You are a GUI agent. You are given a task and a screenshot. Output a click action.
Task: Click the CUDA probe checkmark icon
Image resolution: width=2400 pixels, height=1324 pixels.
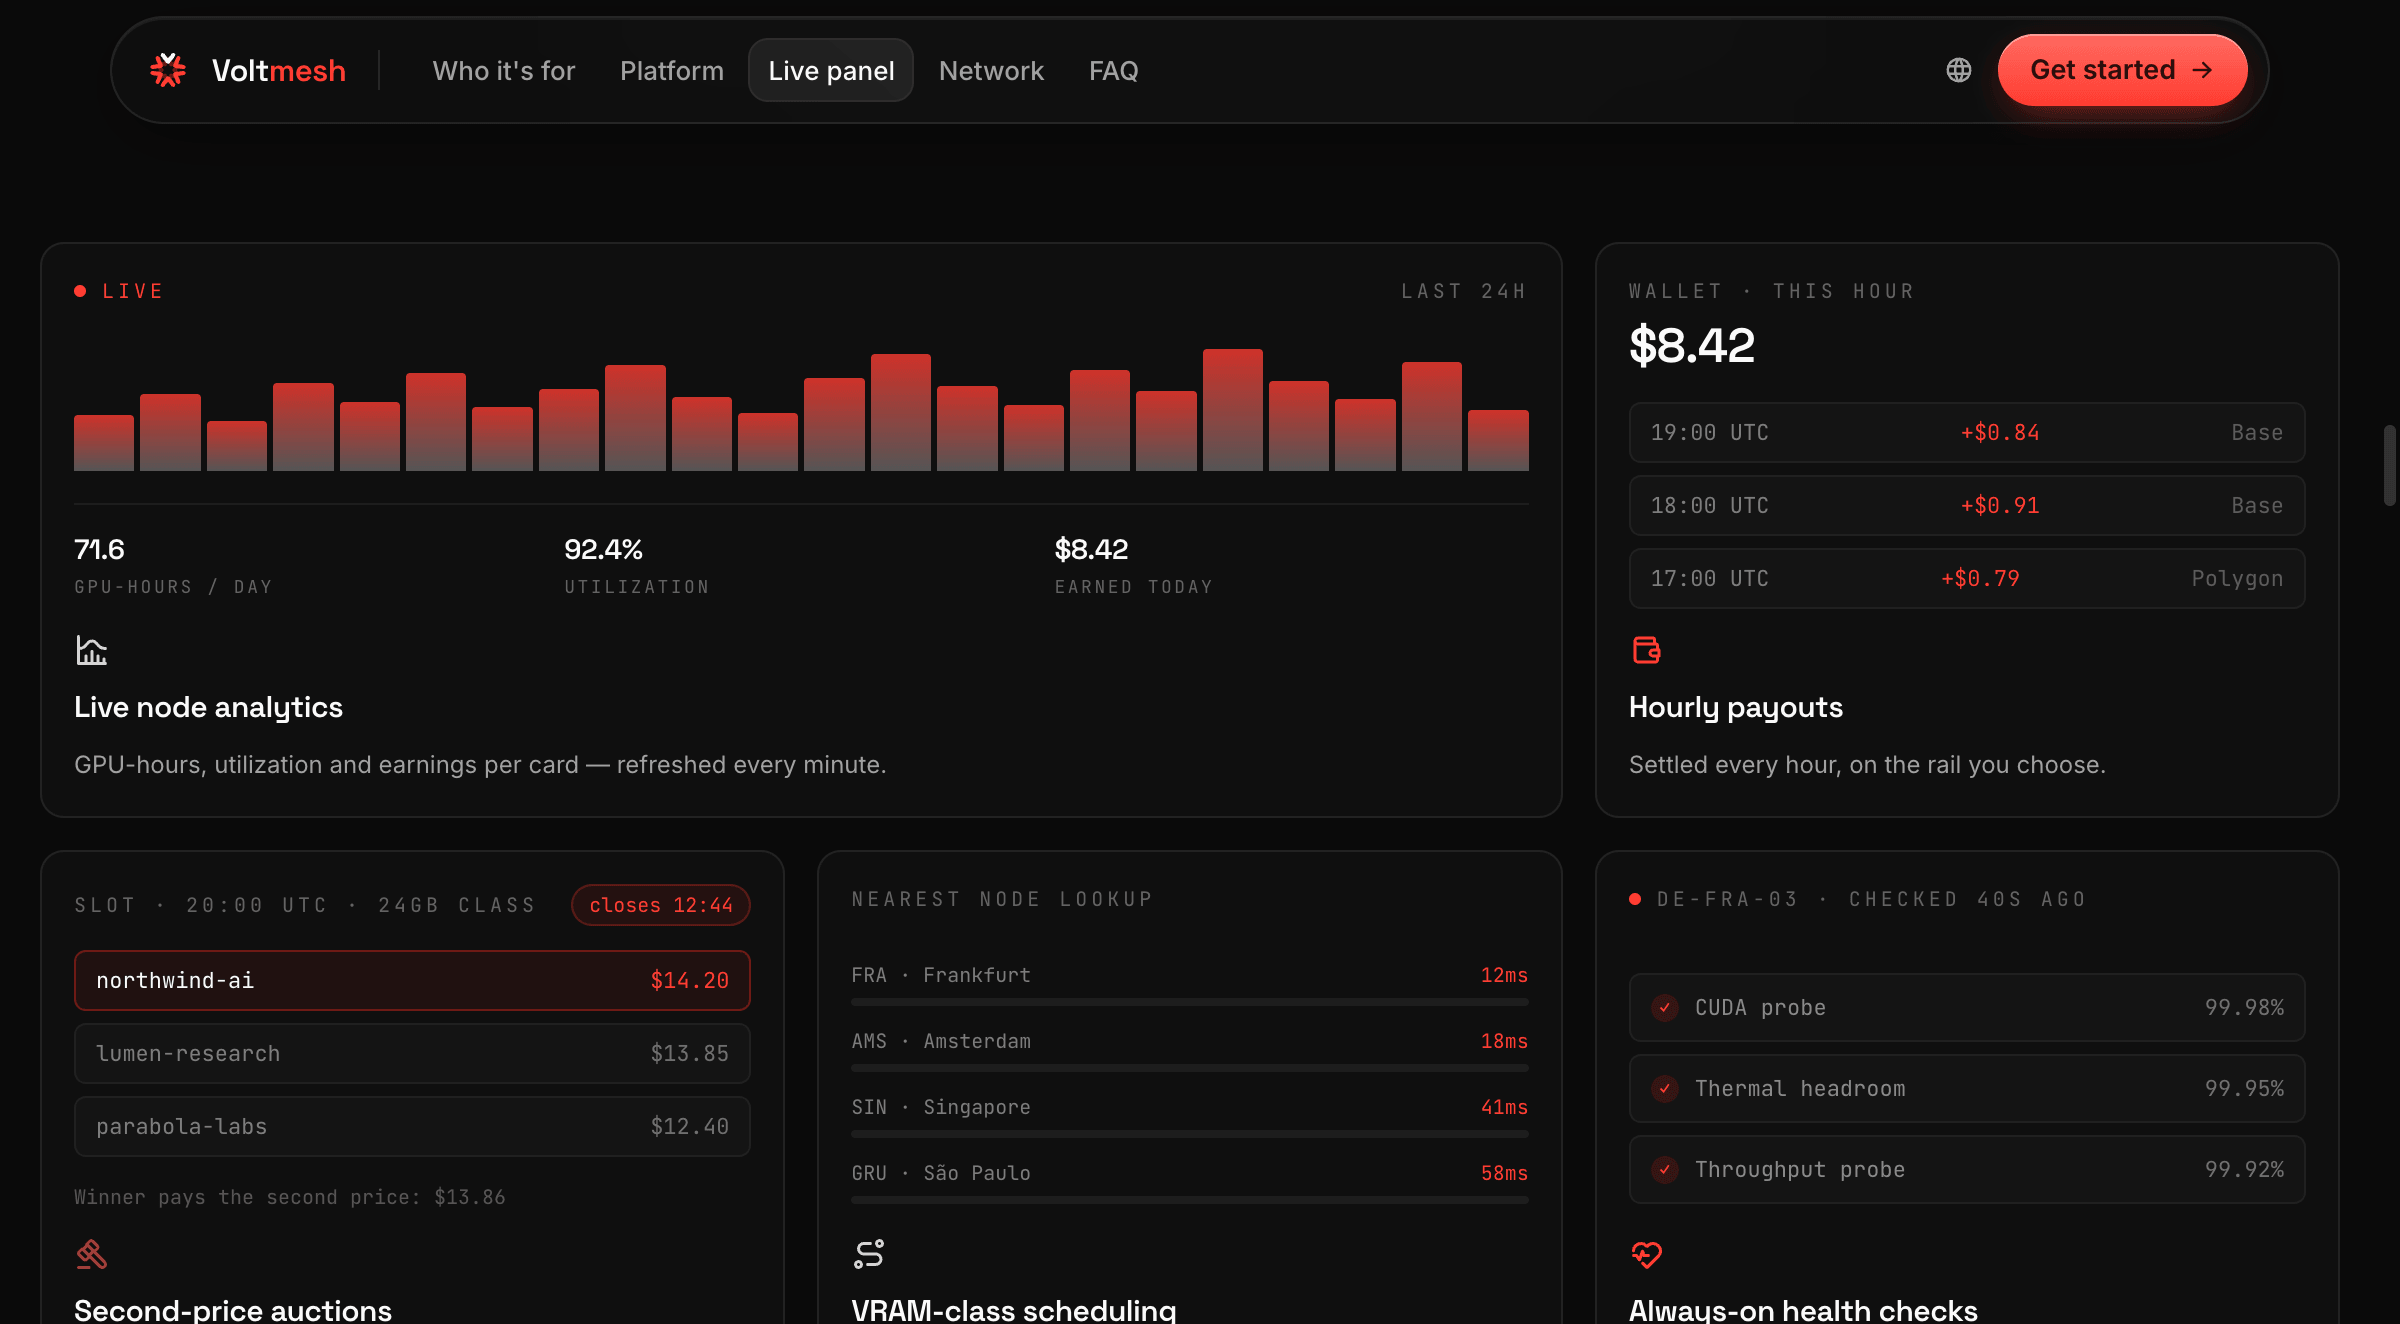[1665, 1008]
